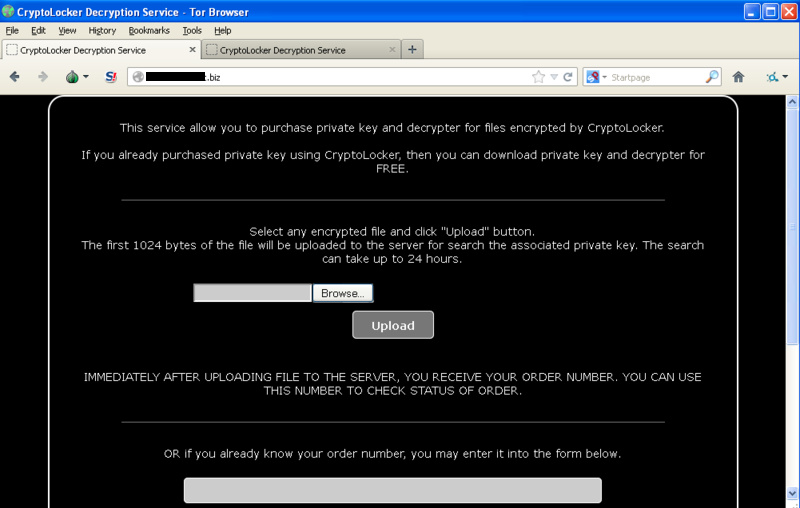Switch to the second CryptoLocker Decryption Service tab
The width and height of the screenshot is (800, 508).
click(301, 50)
